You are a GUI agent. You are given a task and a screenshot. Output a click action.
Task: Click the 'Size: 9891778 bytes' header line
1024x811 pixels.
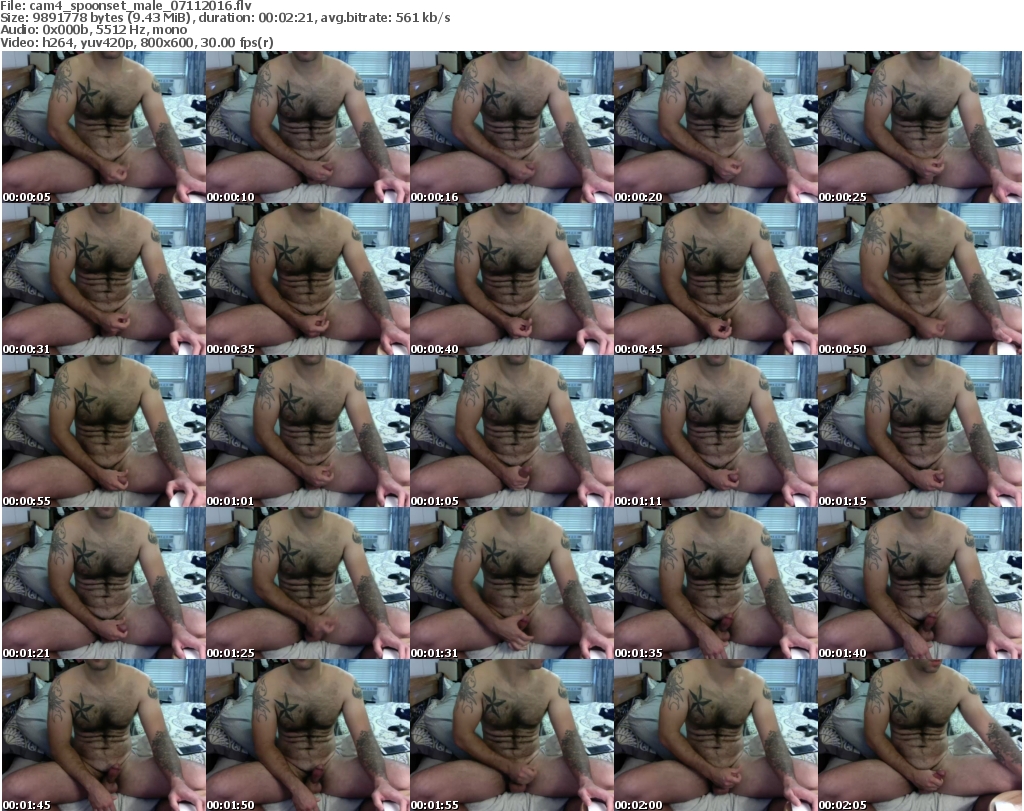[225, 18]
